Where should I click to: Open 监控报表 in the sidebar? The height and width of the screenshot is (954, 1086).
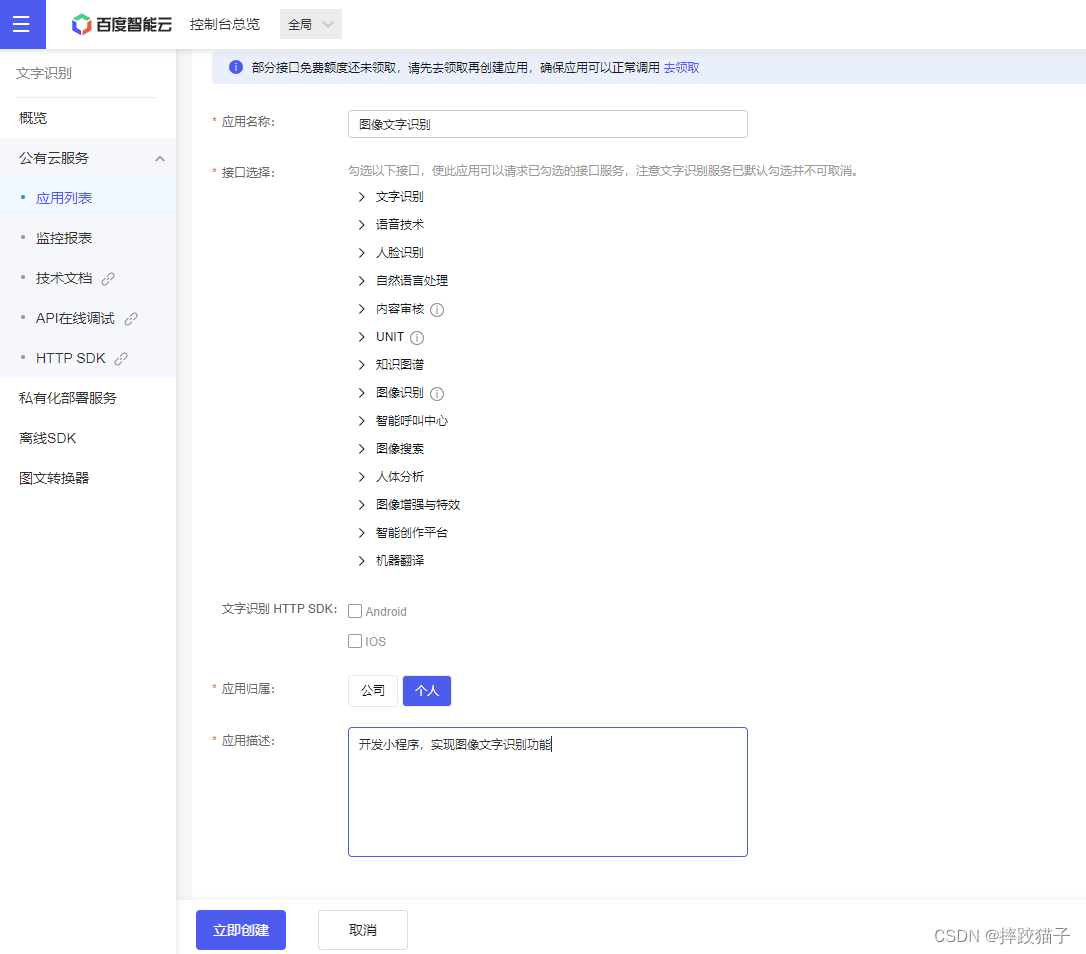point(64,238)
